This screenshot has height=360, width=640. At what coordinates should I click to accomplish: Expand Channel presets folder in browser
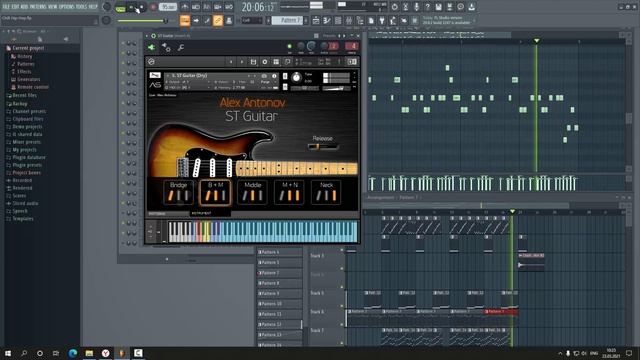pos(29,111)
